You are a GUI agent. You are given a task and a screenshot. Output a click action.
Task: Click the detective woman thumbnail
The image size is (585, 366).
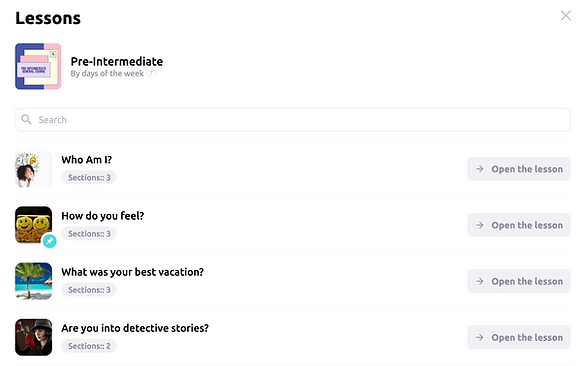[34, 337]
